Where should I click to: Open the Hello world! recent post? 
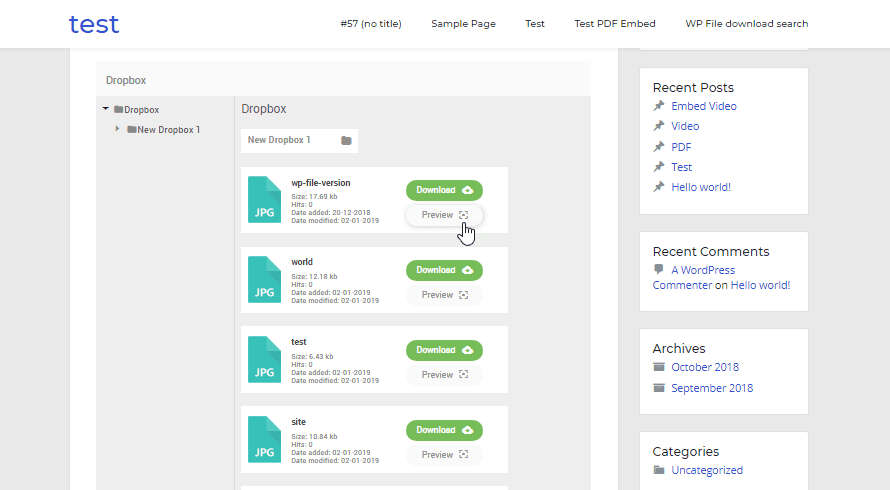click(701, 187)
